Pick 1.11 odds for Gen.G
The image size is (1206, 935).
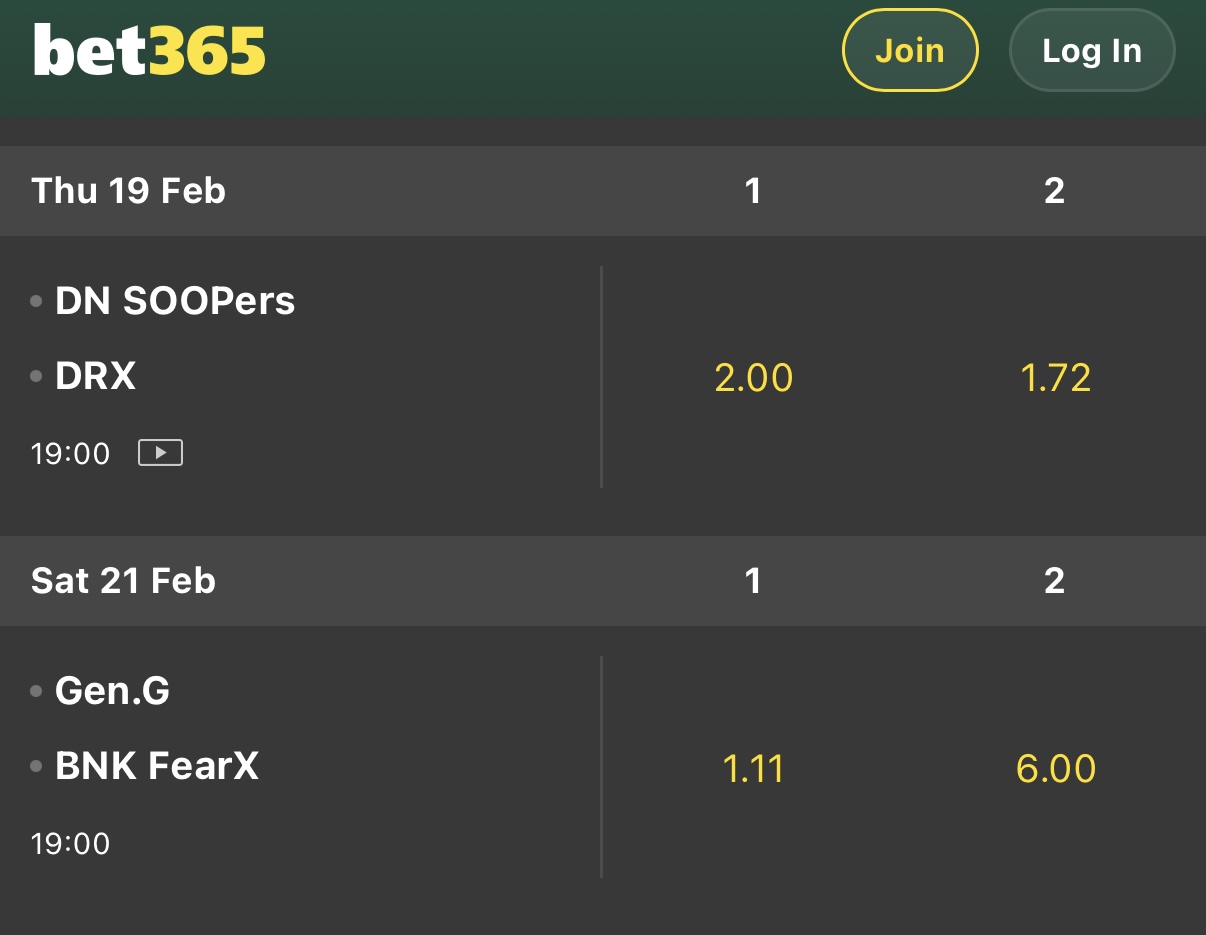click(x=753, y=768)
